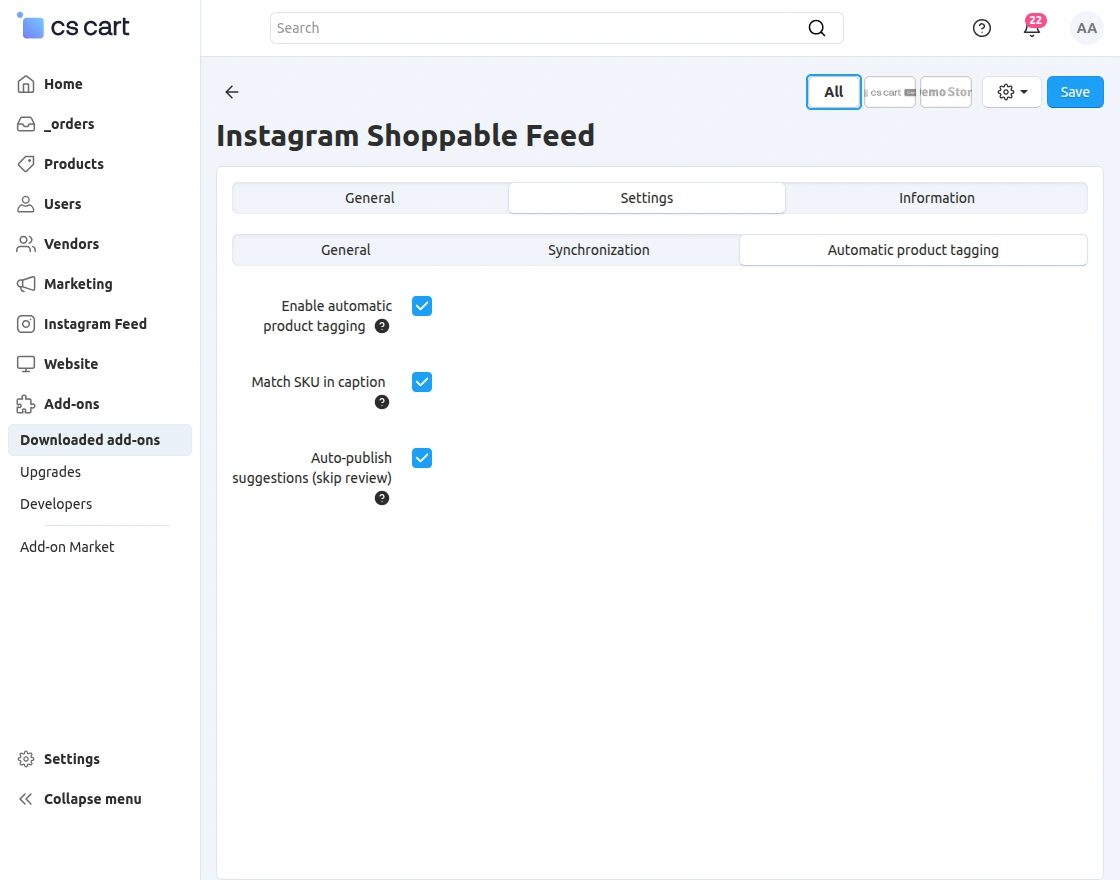1120x880 pixels.
Task: Click the Instagram Feed label in sidebar
Action: click(x=95, y=324)
